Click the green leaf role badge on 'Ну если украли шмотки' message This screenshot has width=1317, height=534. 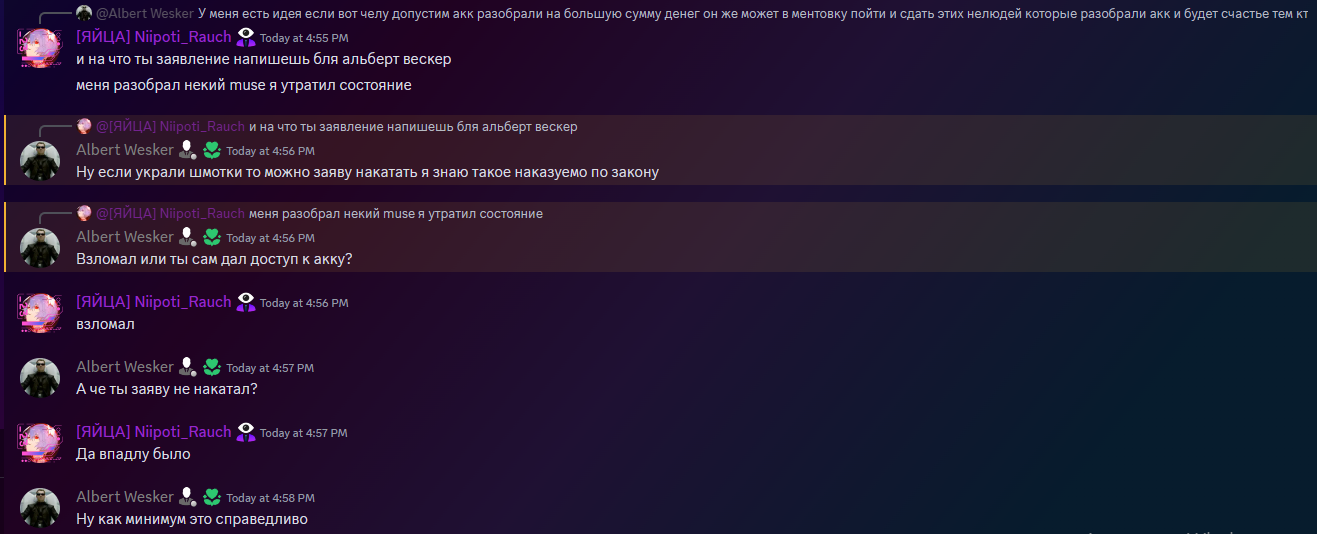(x=212, y=151)
